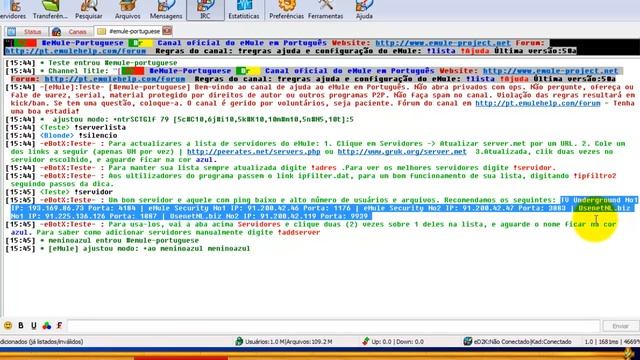Open the text color picker
This screenshot has width=640, height=360.
pyautogui.click(x=47, y=325)
